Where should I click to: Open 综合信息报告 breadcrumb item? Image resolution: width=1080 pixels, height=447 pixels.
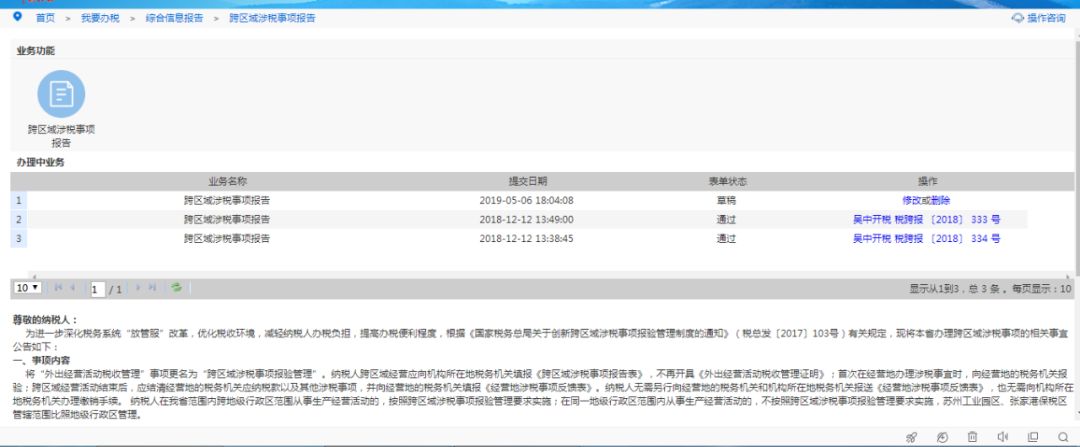[173, 18]
